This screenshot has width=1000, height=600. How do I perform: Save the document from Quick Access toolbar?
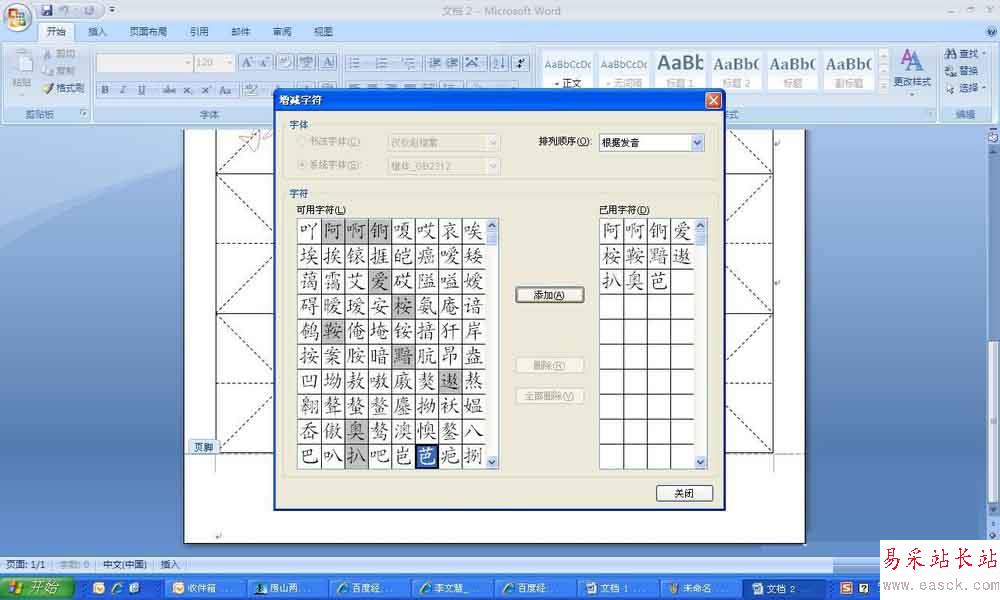47,10
